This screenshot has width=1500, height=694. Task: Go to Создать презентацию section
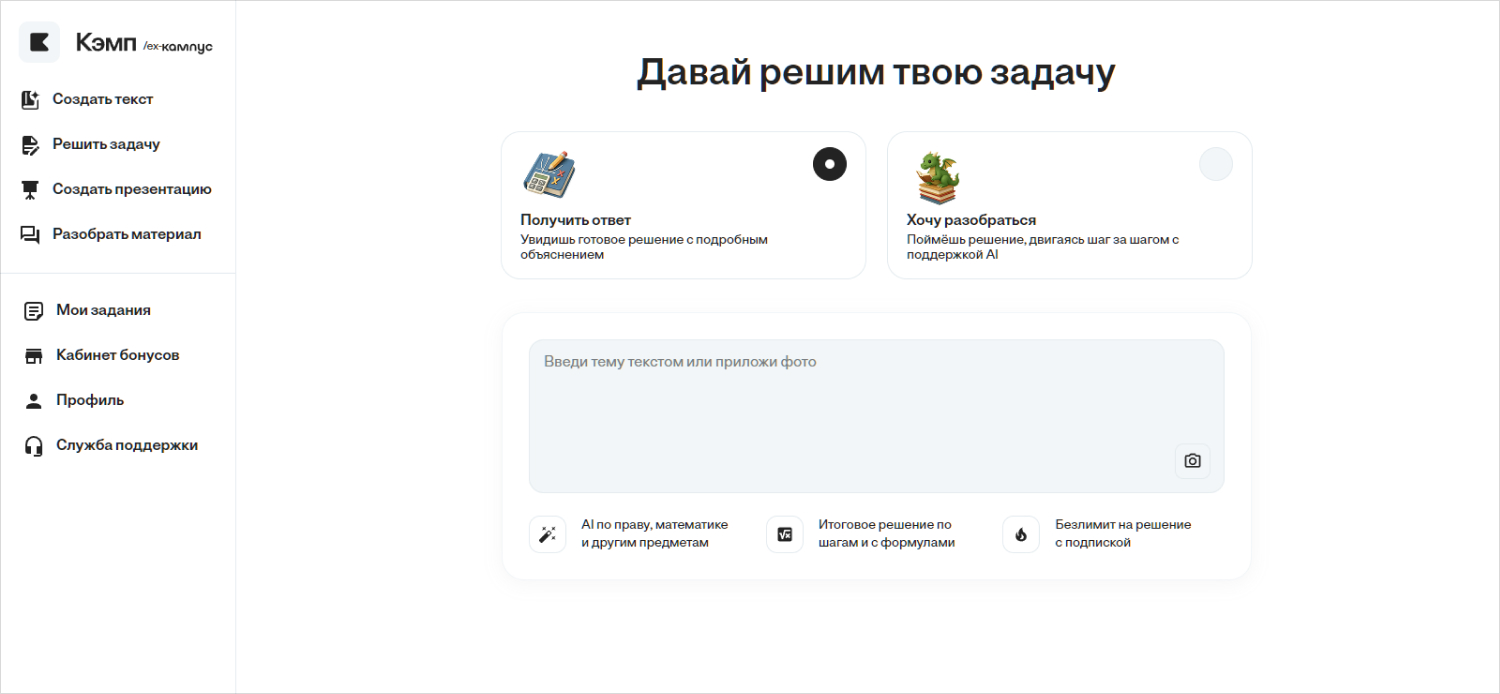[x=132, y=189]
